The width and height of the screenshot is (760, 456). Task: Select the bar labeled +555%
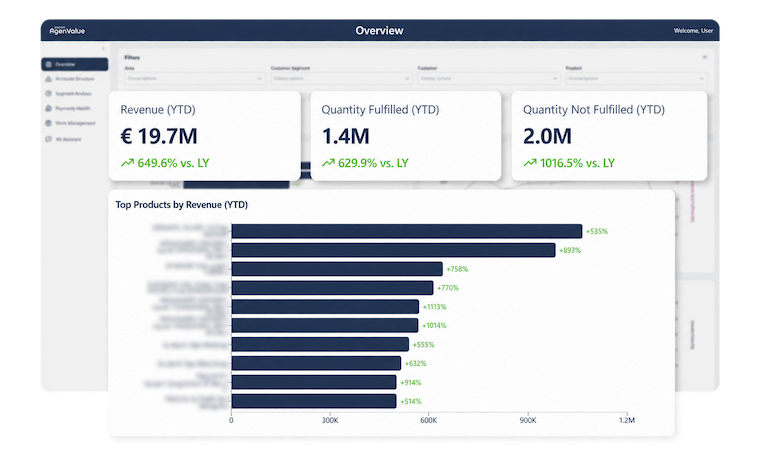(320, 345)
